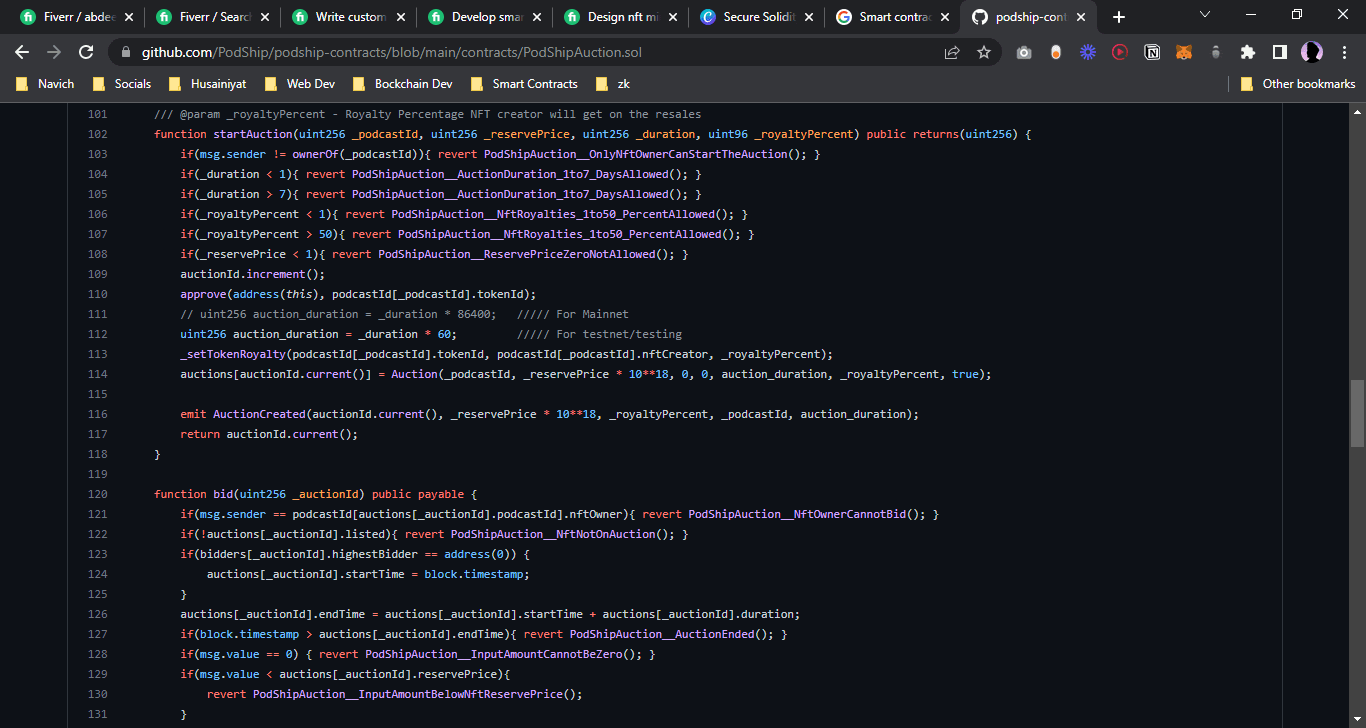Click the camera screenshot extension icon
Viewport: 1366px width, 728px height.
coord(1024,52)
